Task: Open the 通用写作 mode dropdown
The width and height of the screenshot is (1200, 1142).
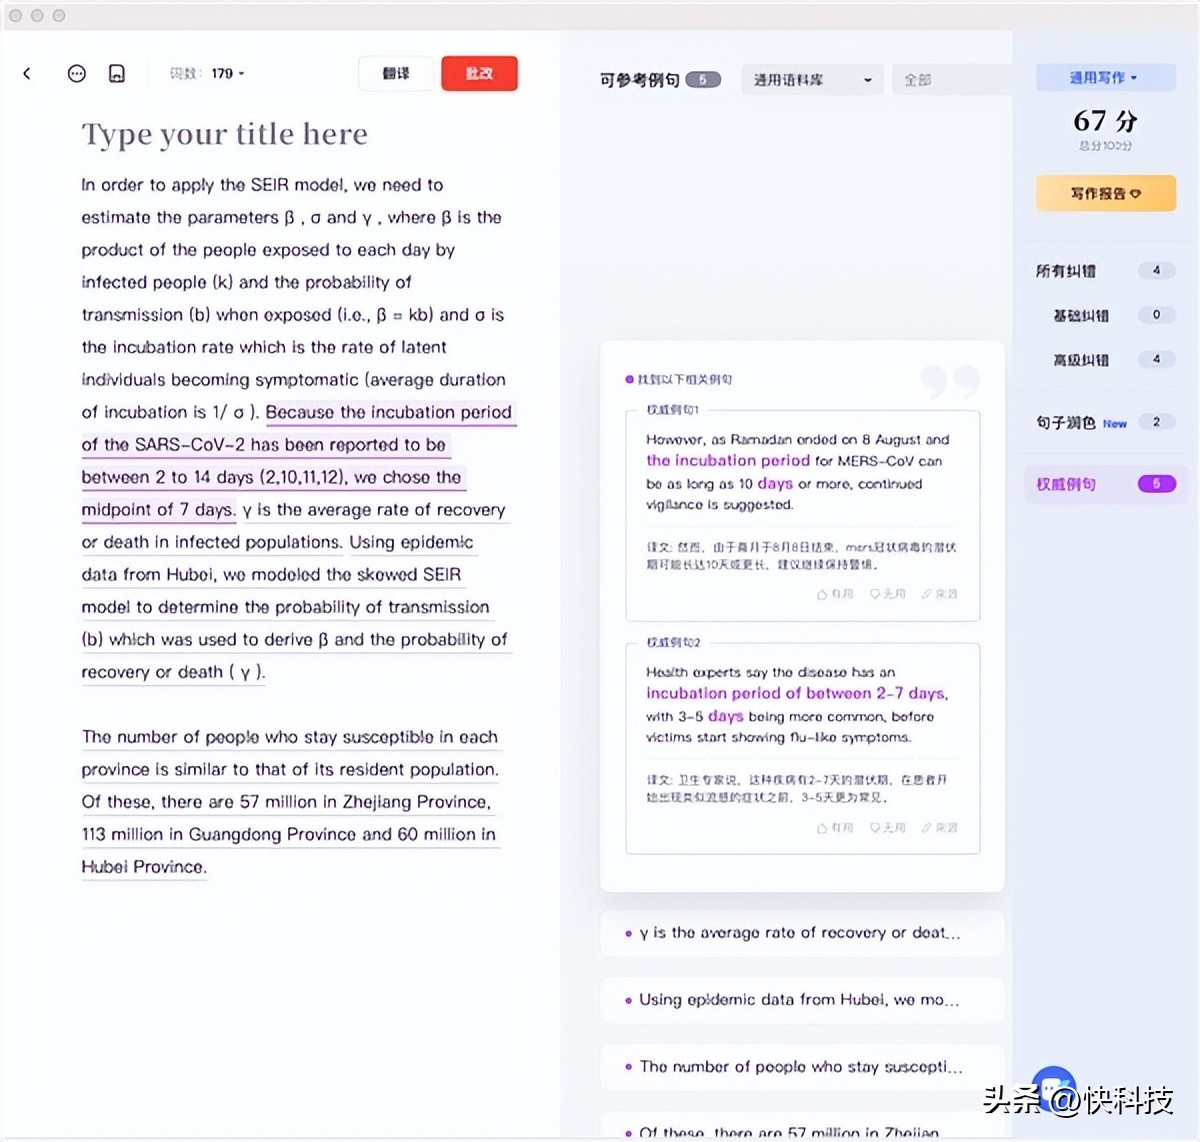Action: point(1104,77)
